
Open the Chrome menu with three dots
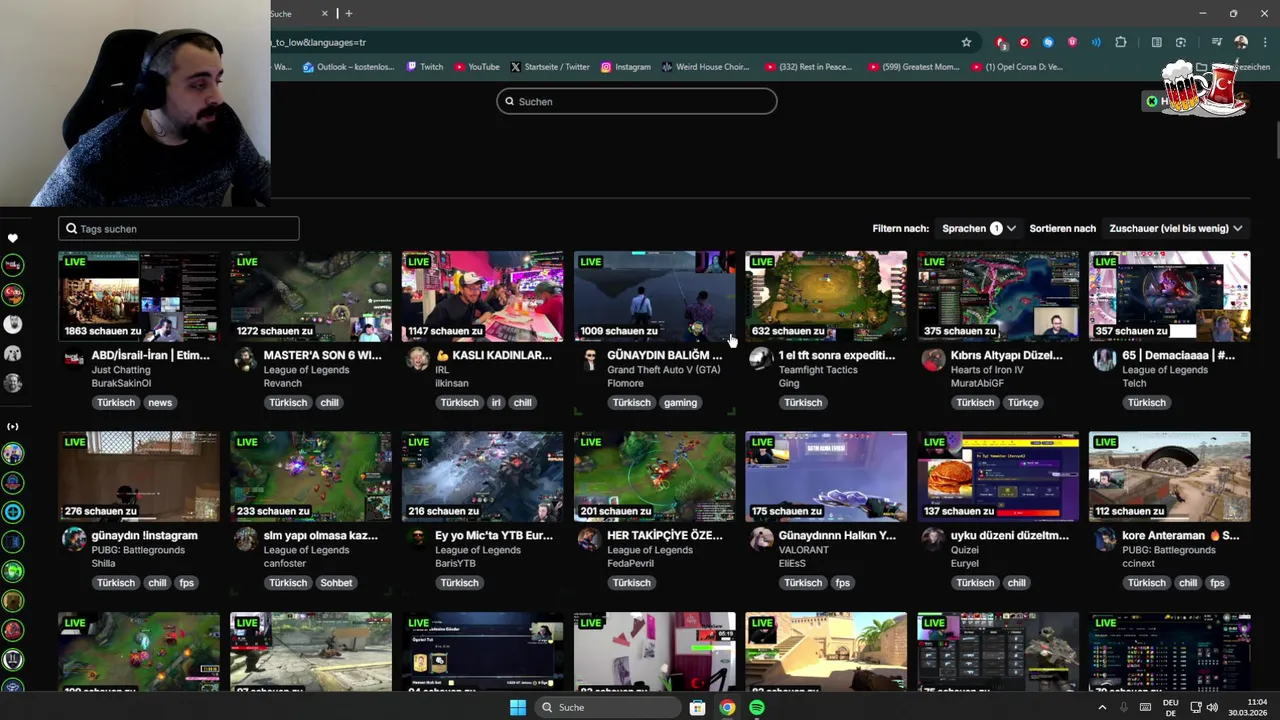pos(1265,43)
